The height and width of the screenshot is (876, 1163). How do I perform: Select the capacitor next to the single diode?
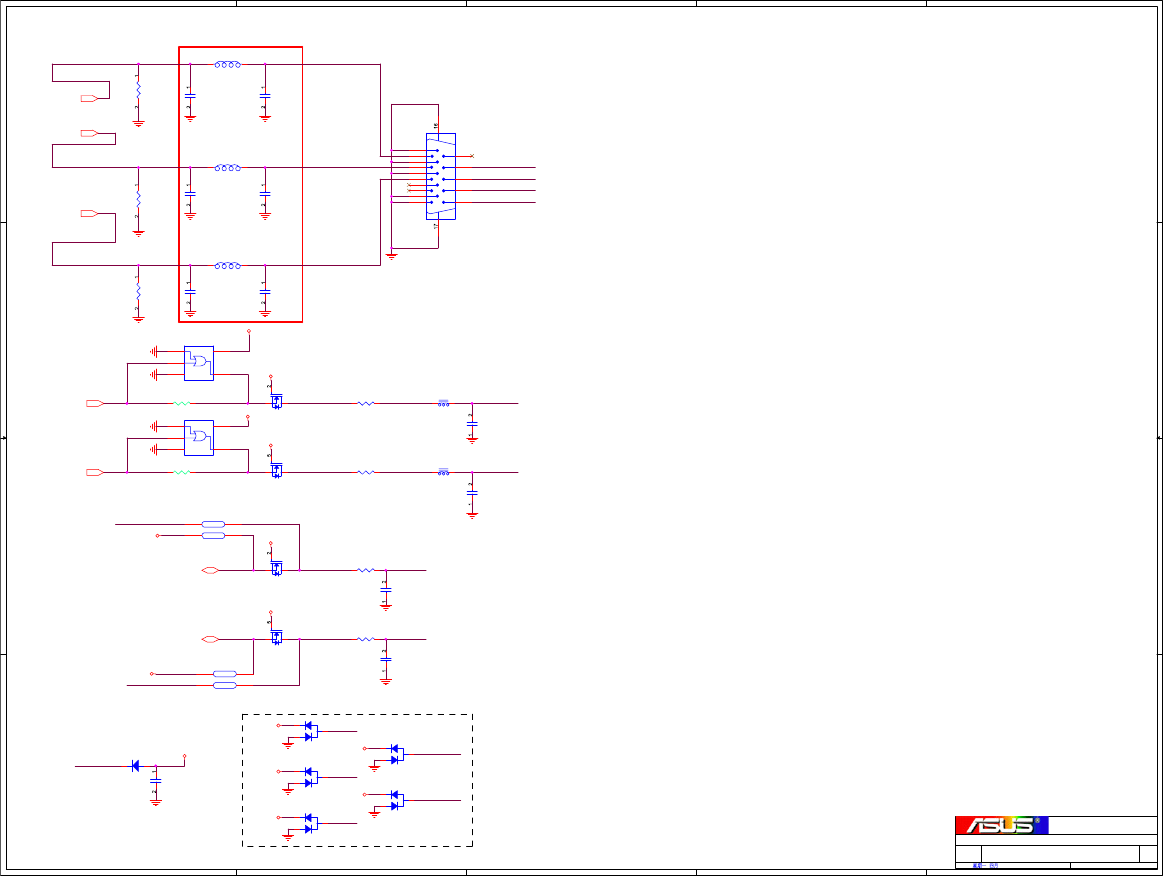155,780
